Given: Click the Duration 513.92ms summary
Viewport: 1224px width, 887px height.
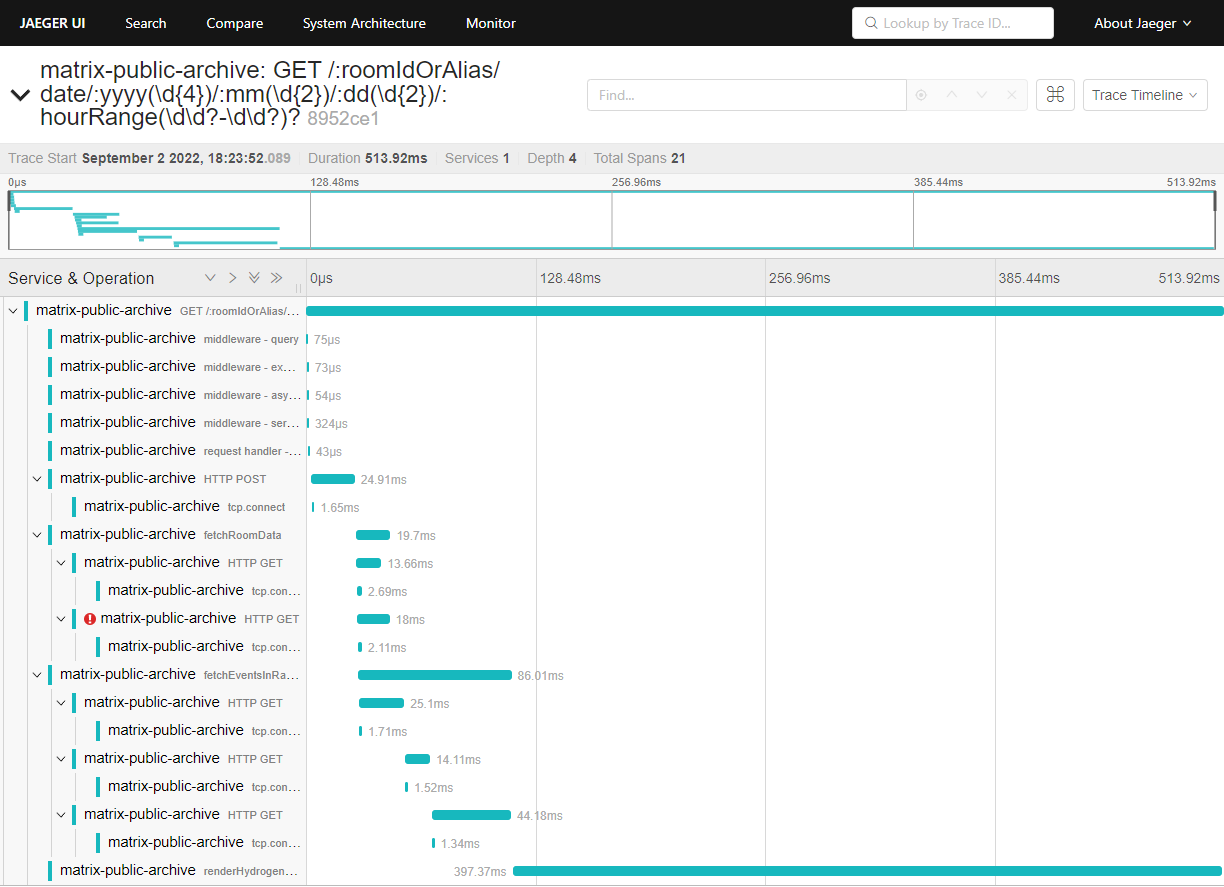Looking at the screenshot, I should point(368,158).
